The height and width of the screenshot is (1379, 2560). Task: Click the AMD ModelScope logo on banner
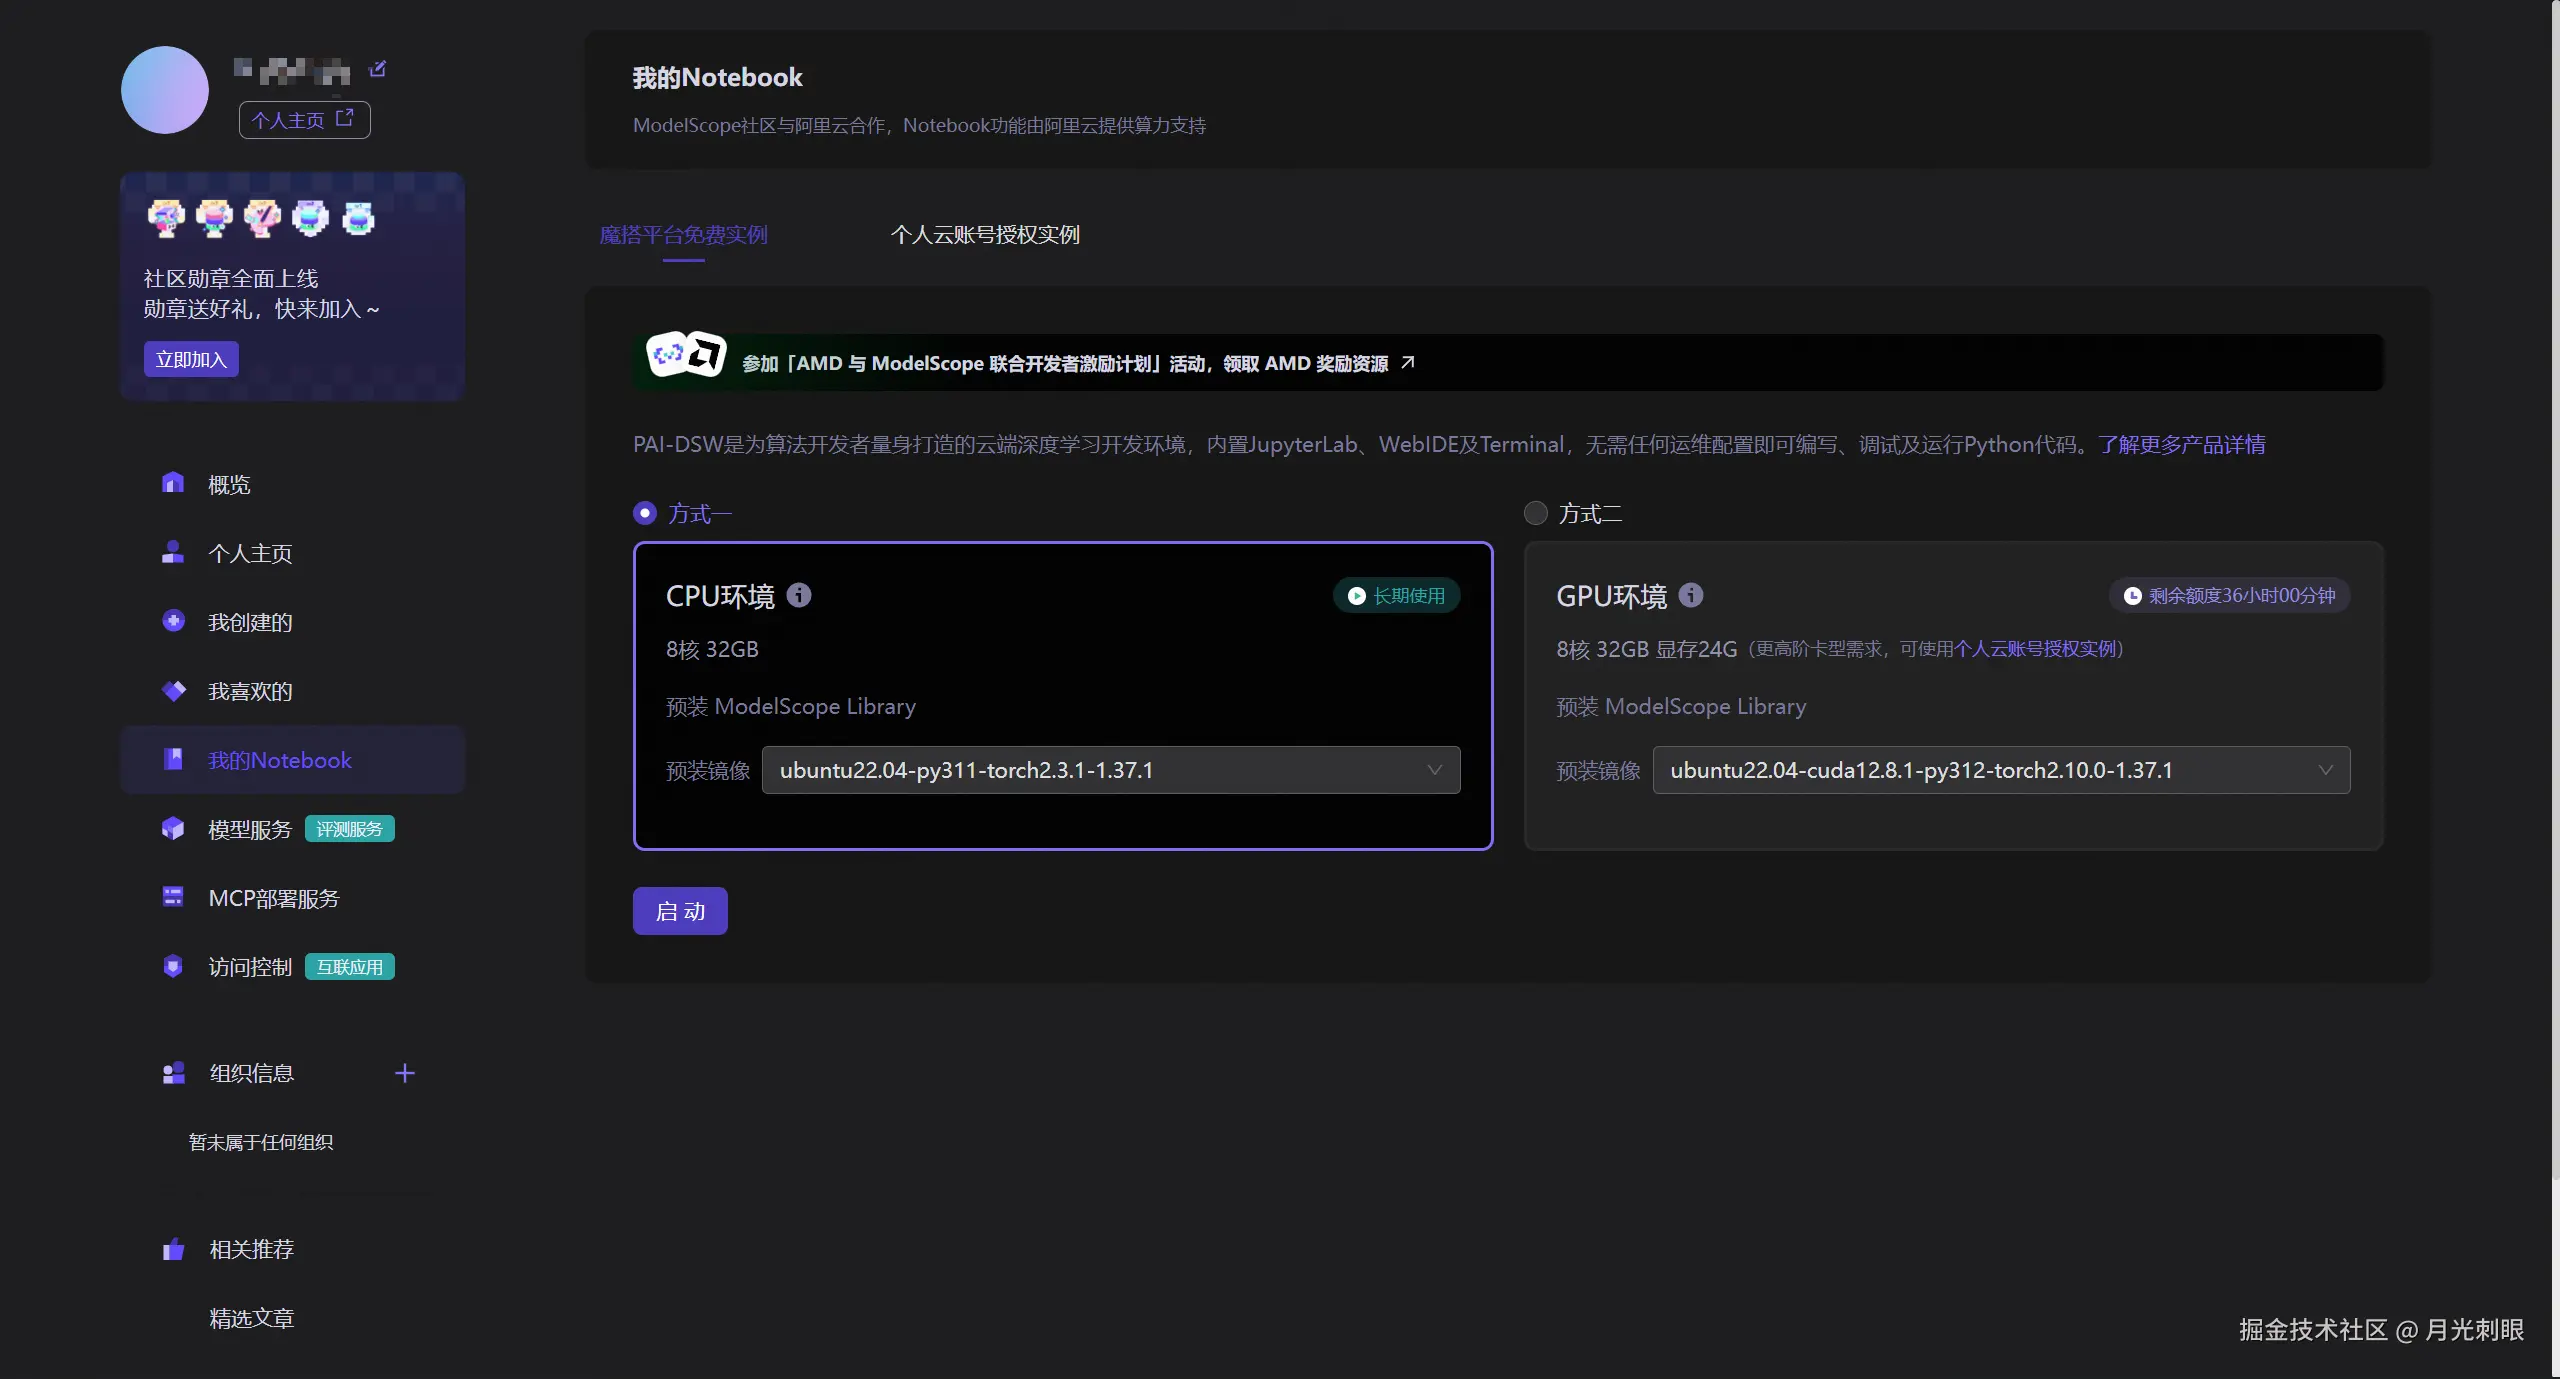coord(686,355)
